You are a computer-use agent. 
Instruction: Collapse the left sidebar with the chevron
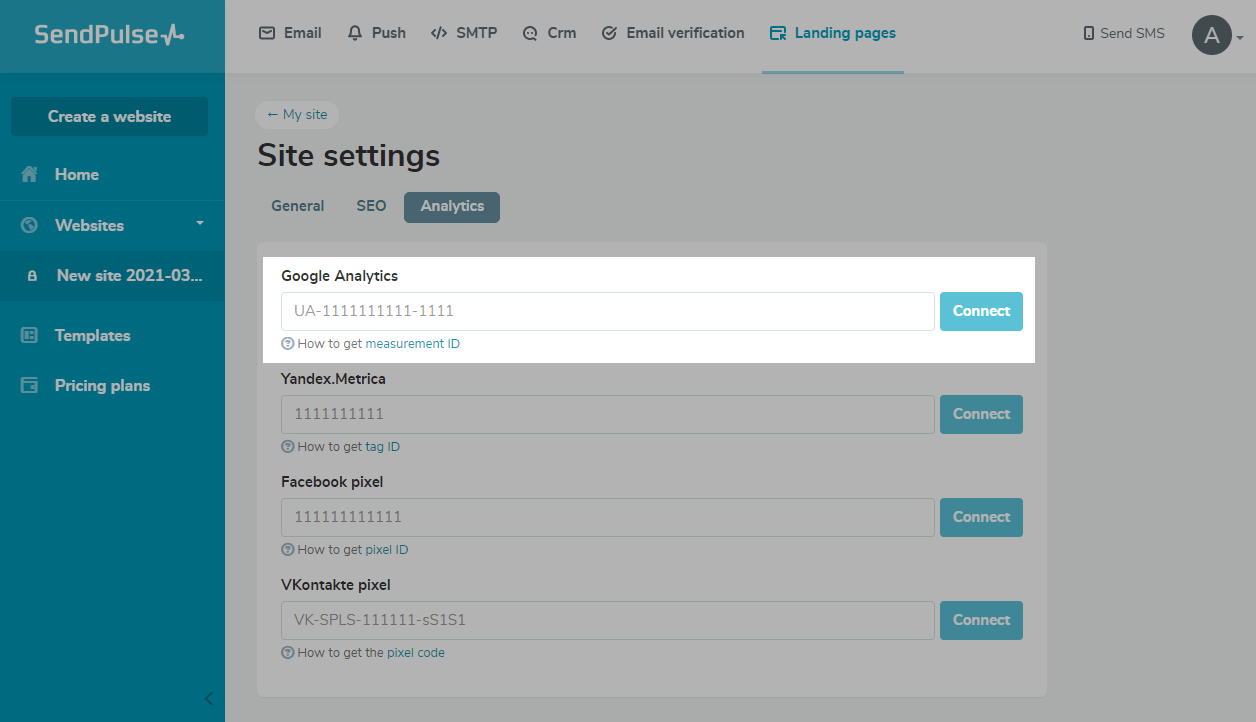208,698
